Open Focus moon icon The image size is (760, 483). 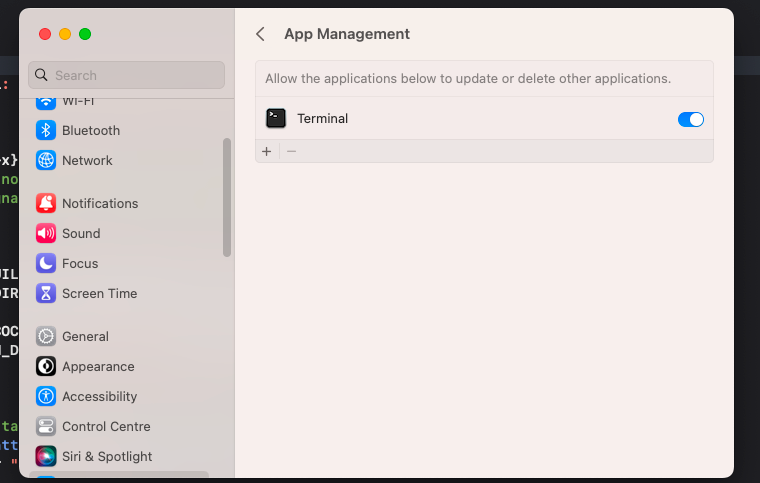(46, 264)
